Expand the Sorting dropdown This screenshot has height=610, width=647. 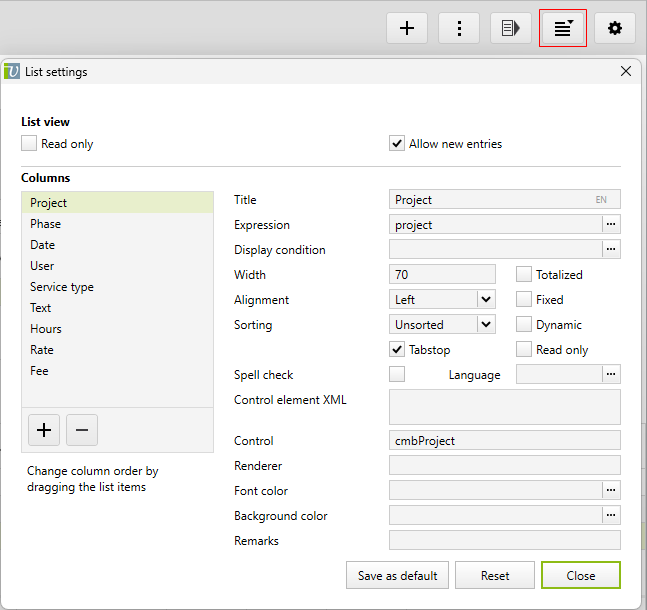[x=485, y=324]
